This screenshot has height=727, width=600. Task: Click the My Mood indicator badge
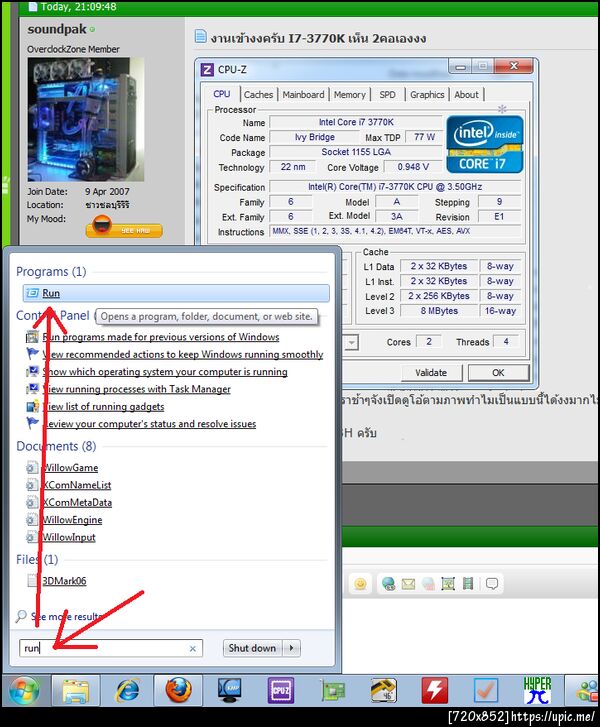coord(124,227)
